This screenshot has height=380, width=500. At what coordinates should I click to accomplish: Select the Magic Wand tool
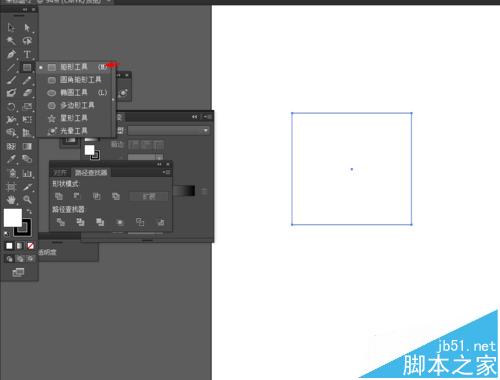point(11,41)
